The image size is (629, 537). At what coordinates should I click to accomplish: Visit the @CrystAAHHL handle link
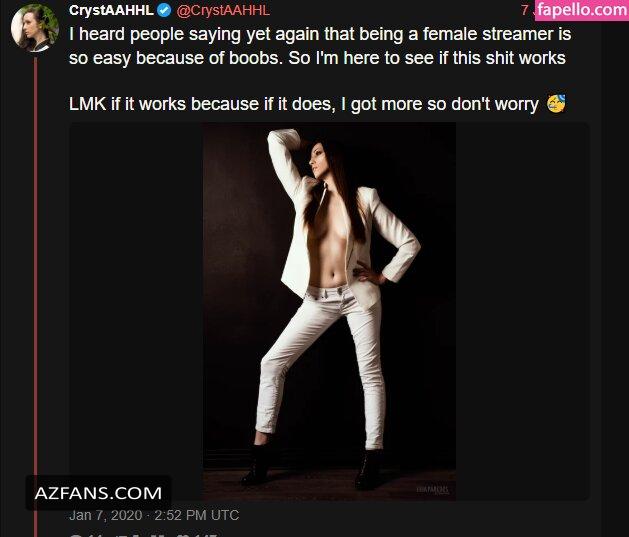(x=223, y=10)
